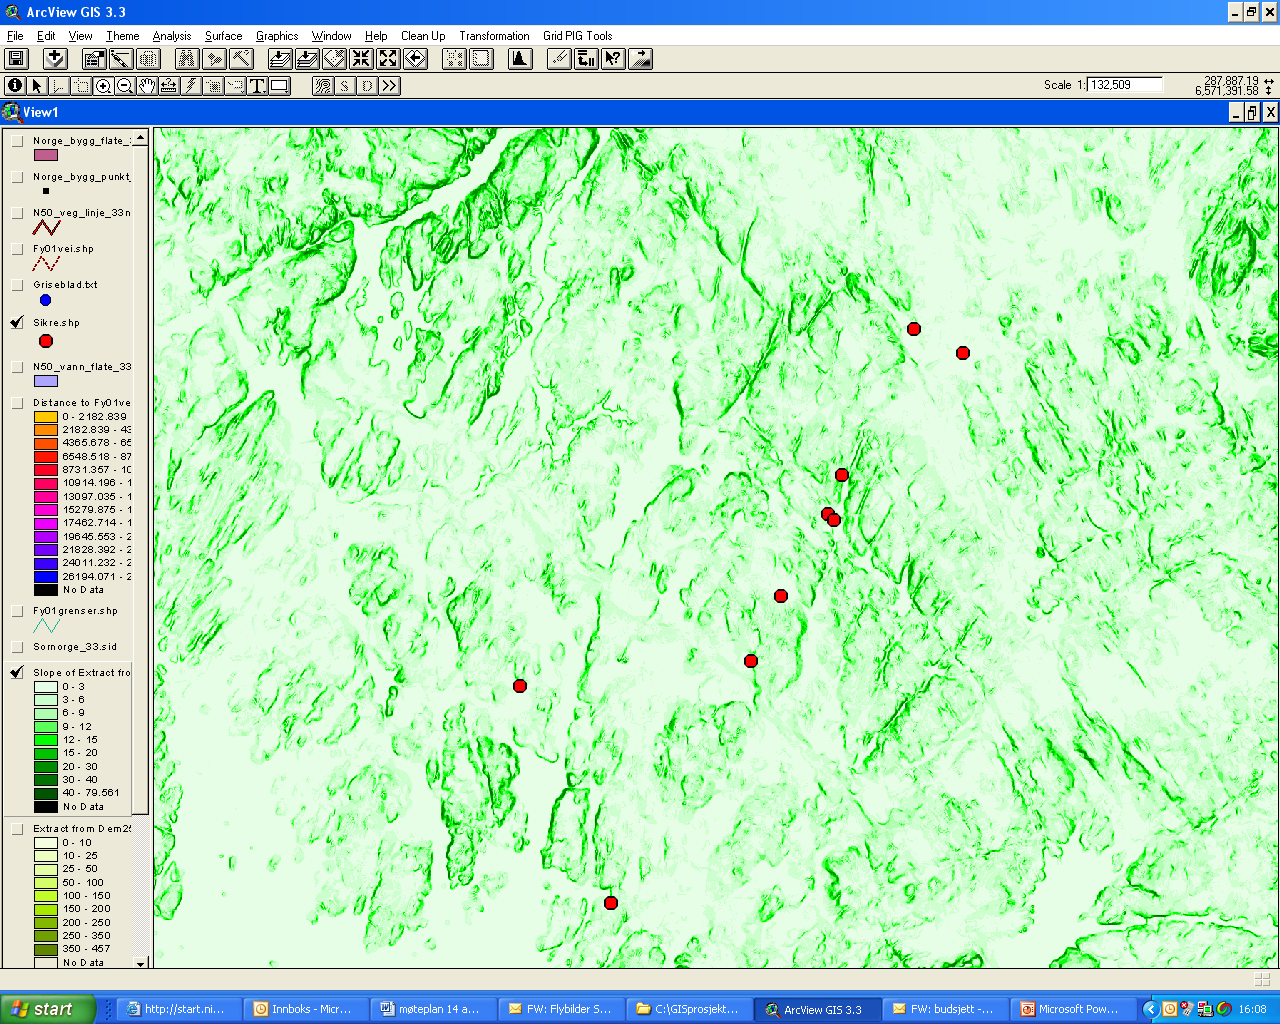Click the Save Project toolbar icon
The width and height of the screenshot is (1280, 1024).
[17, 59]
